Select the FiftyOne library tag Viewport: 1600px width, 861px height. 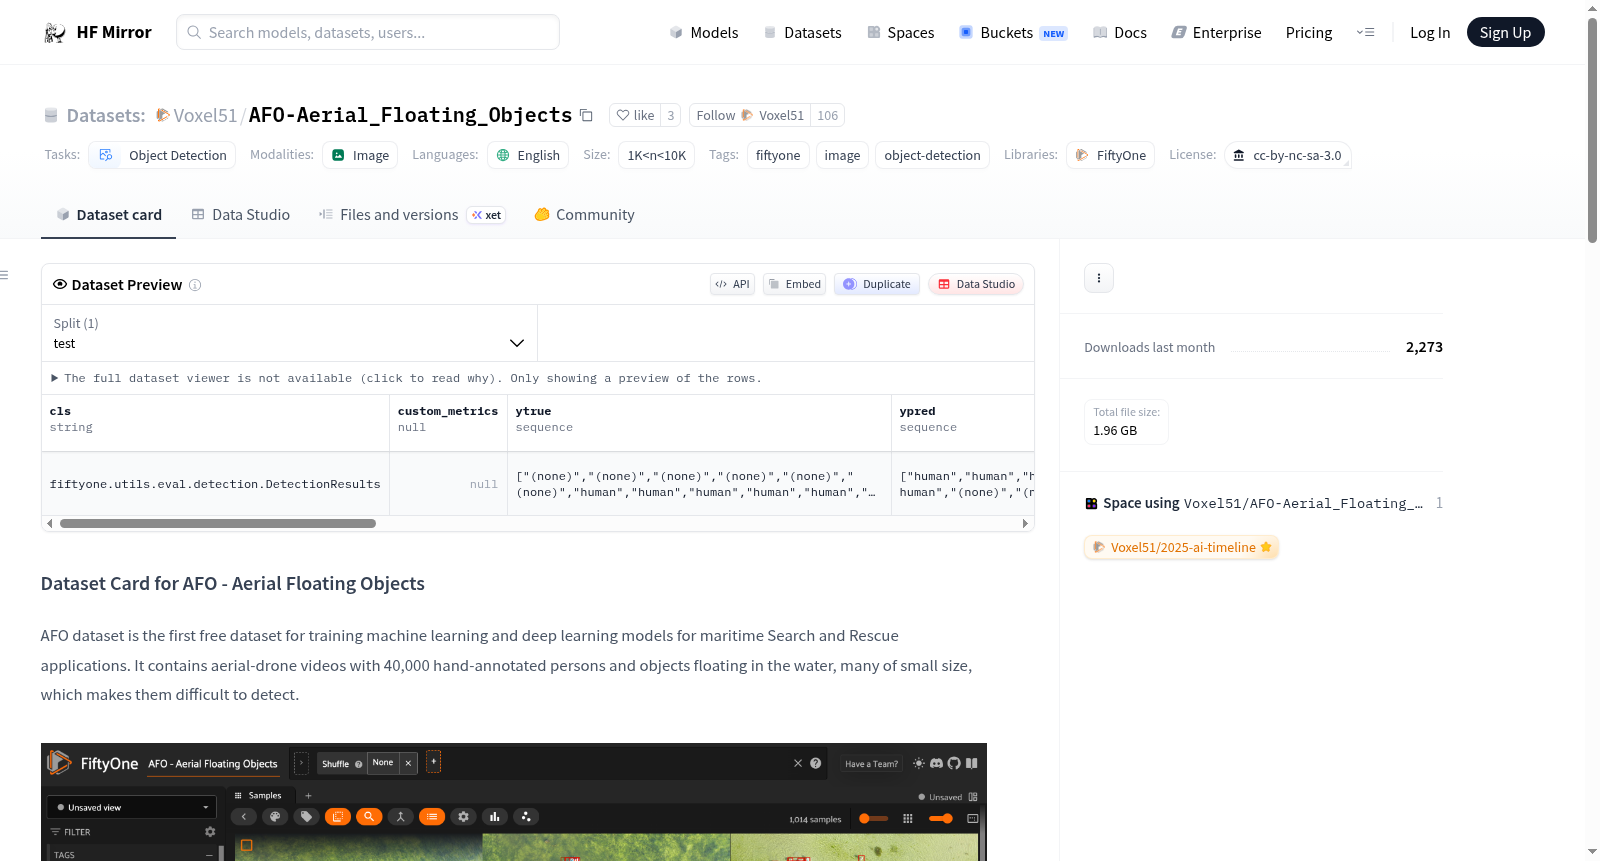1111,155
